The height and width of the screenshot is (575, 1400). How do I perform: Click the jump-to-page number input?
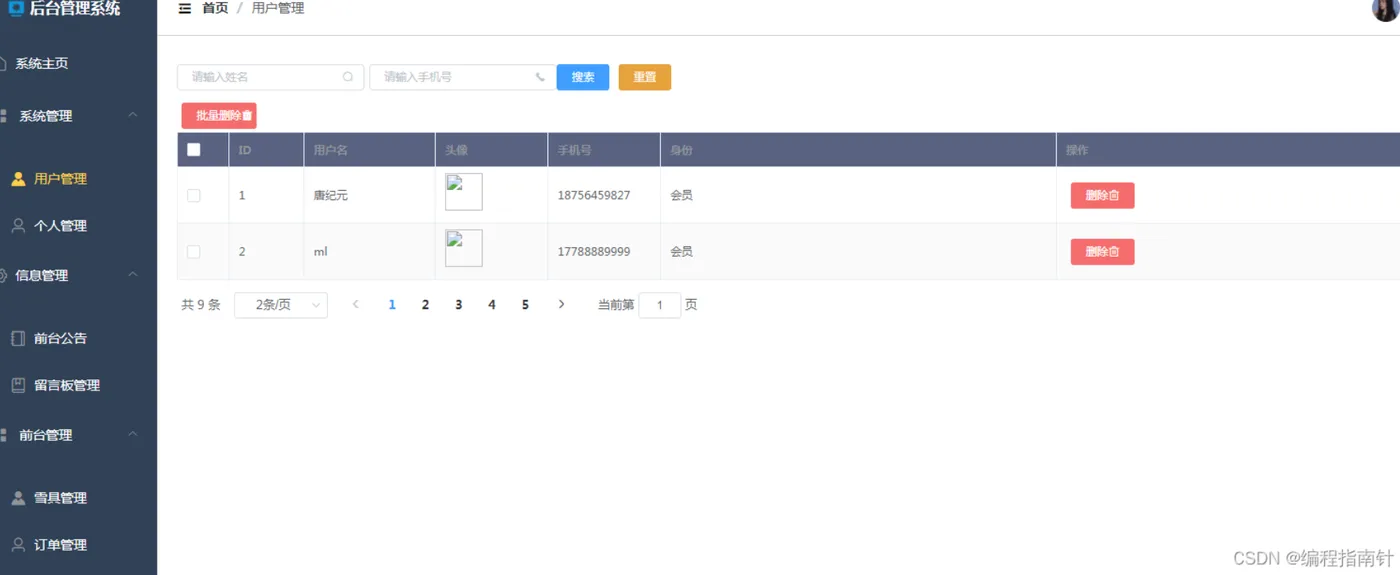[660, 305]
